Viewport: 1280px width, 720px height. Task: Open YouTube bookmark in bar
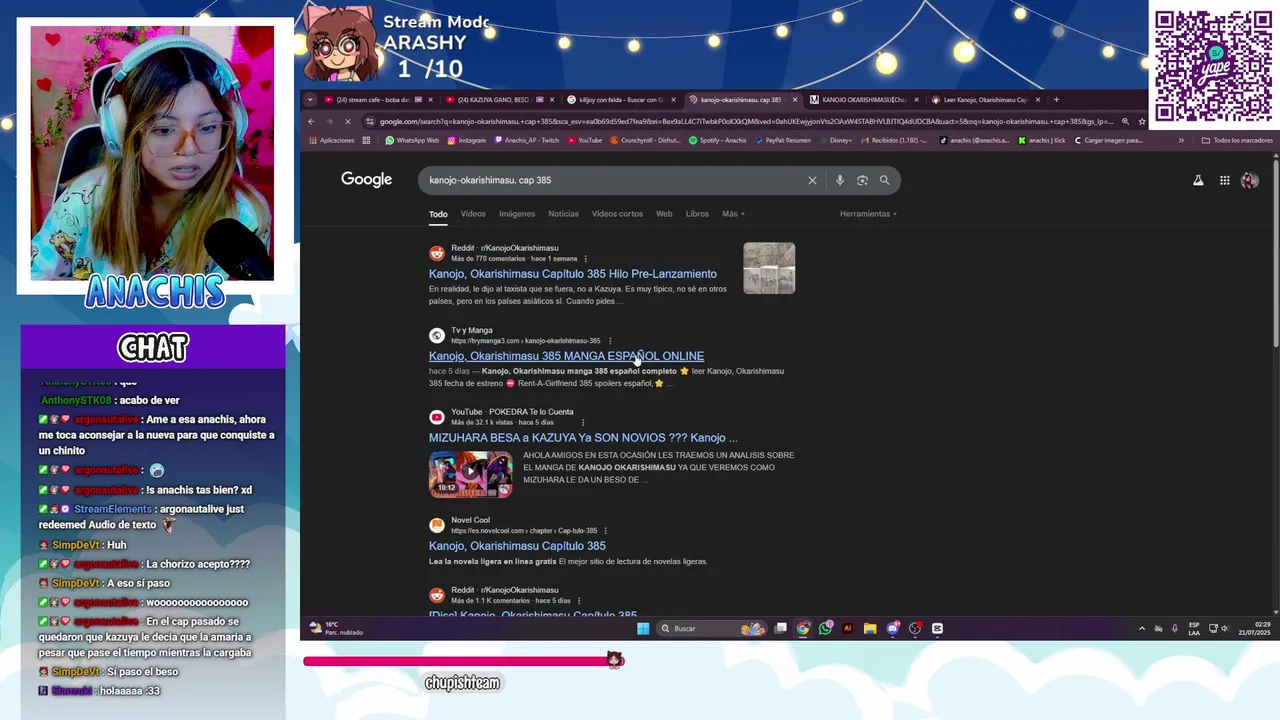585,140
